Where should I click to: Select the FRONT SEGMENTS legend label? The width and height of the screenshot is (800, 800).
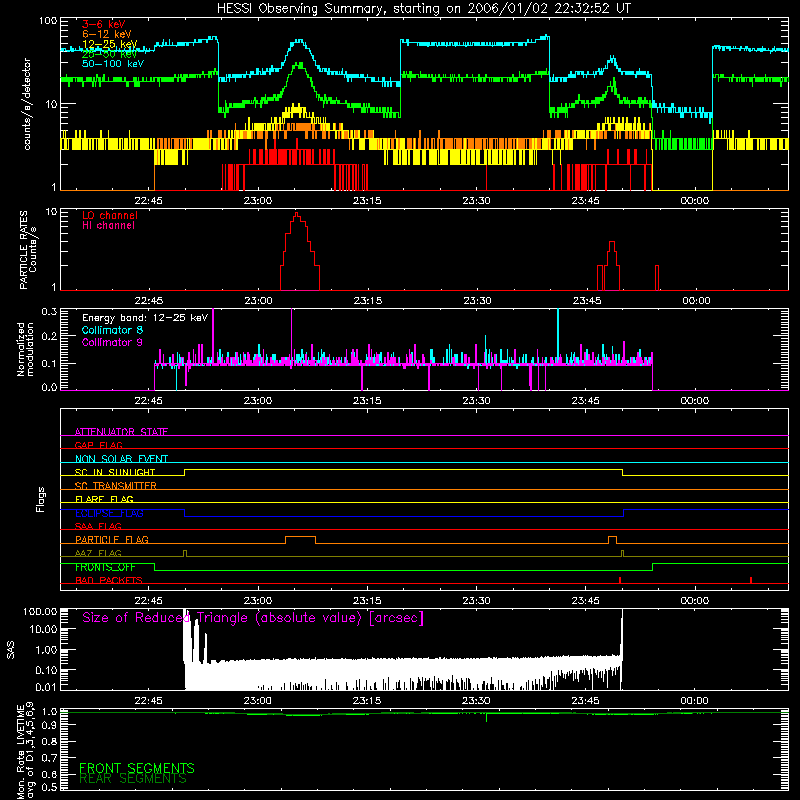pyautogui.click(x=137, y=768)
